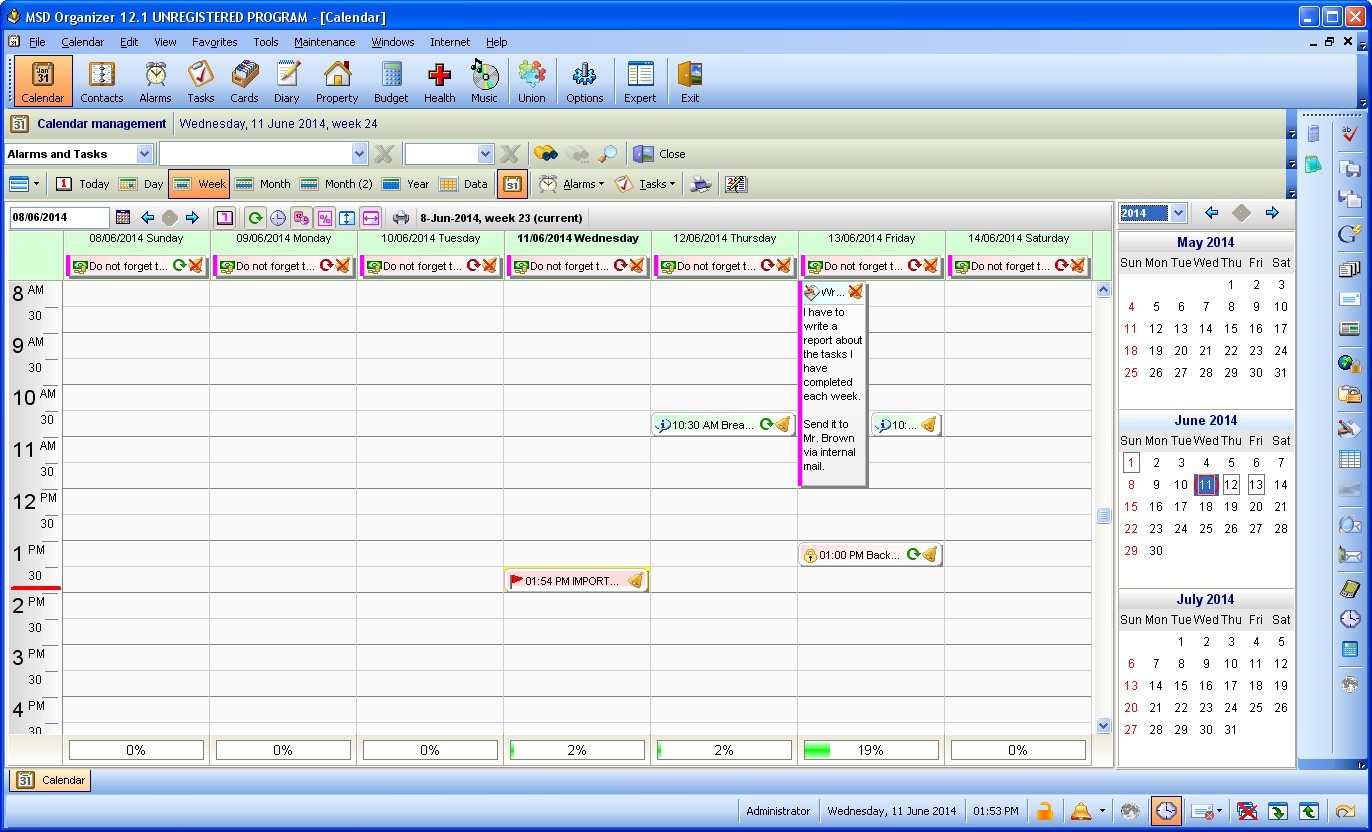Open the Contacts module
The image size is (1372, 832).
(102, 81)
